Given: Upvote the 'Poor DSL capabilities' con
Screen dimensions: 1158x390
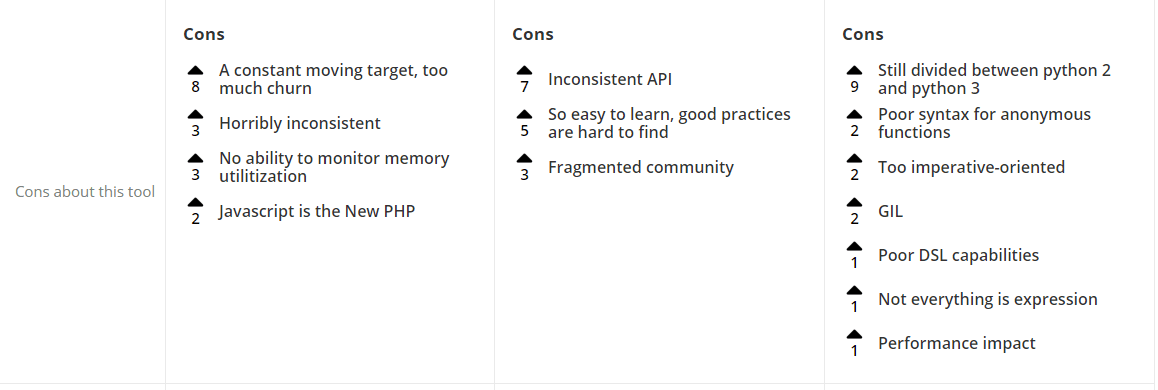Looking at the screenshot, I should pyautogui.click(x=854, y=246).
